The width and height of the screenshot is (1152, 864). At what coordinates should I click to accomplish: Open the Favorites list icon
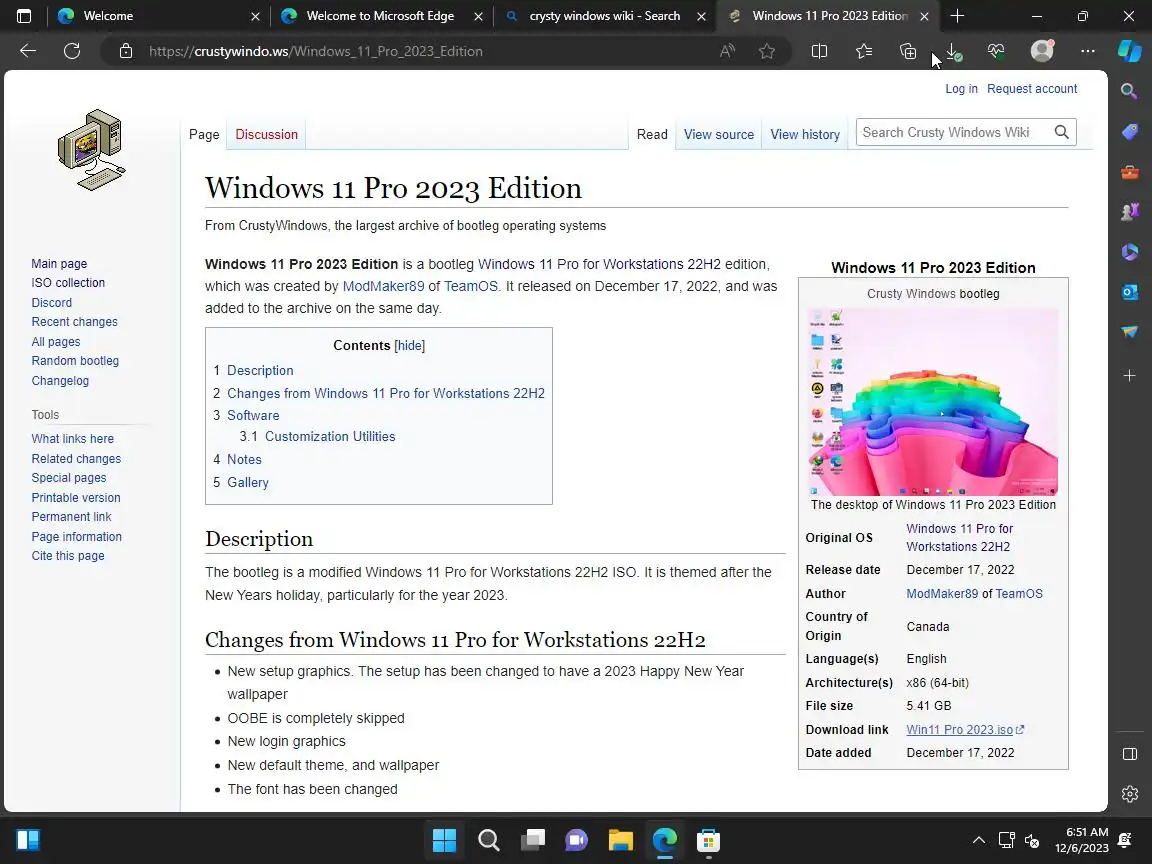864,51
